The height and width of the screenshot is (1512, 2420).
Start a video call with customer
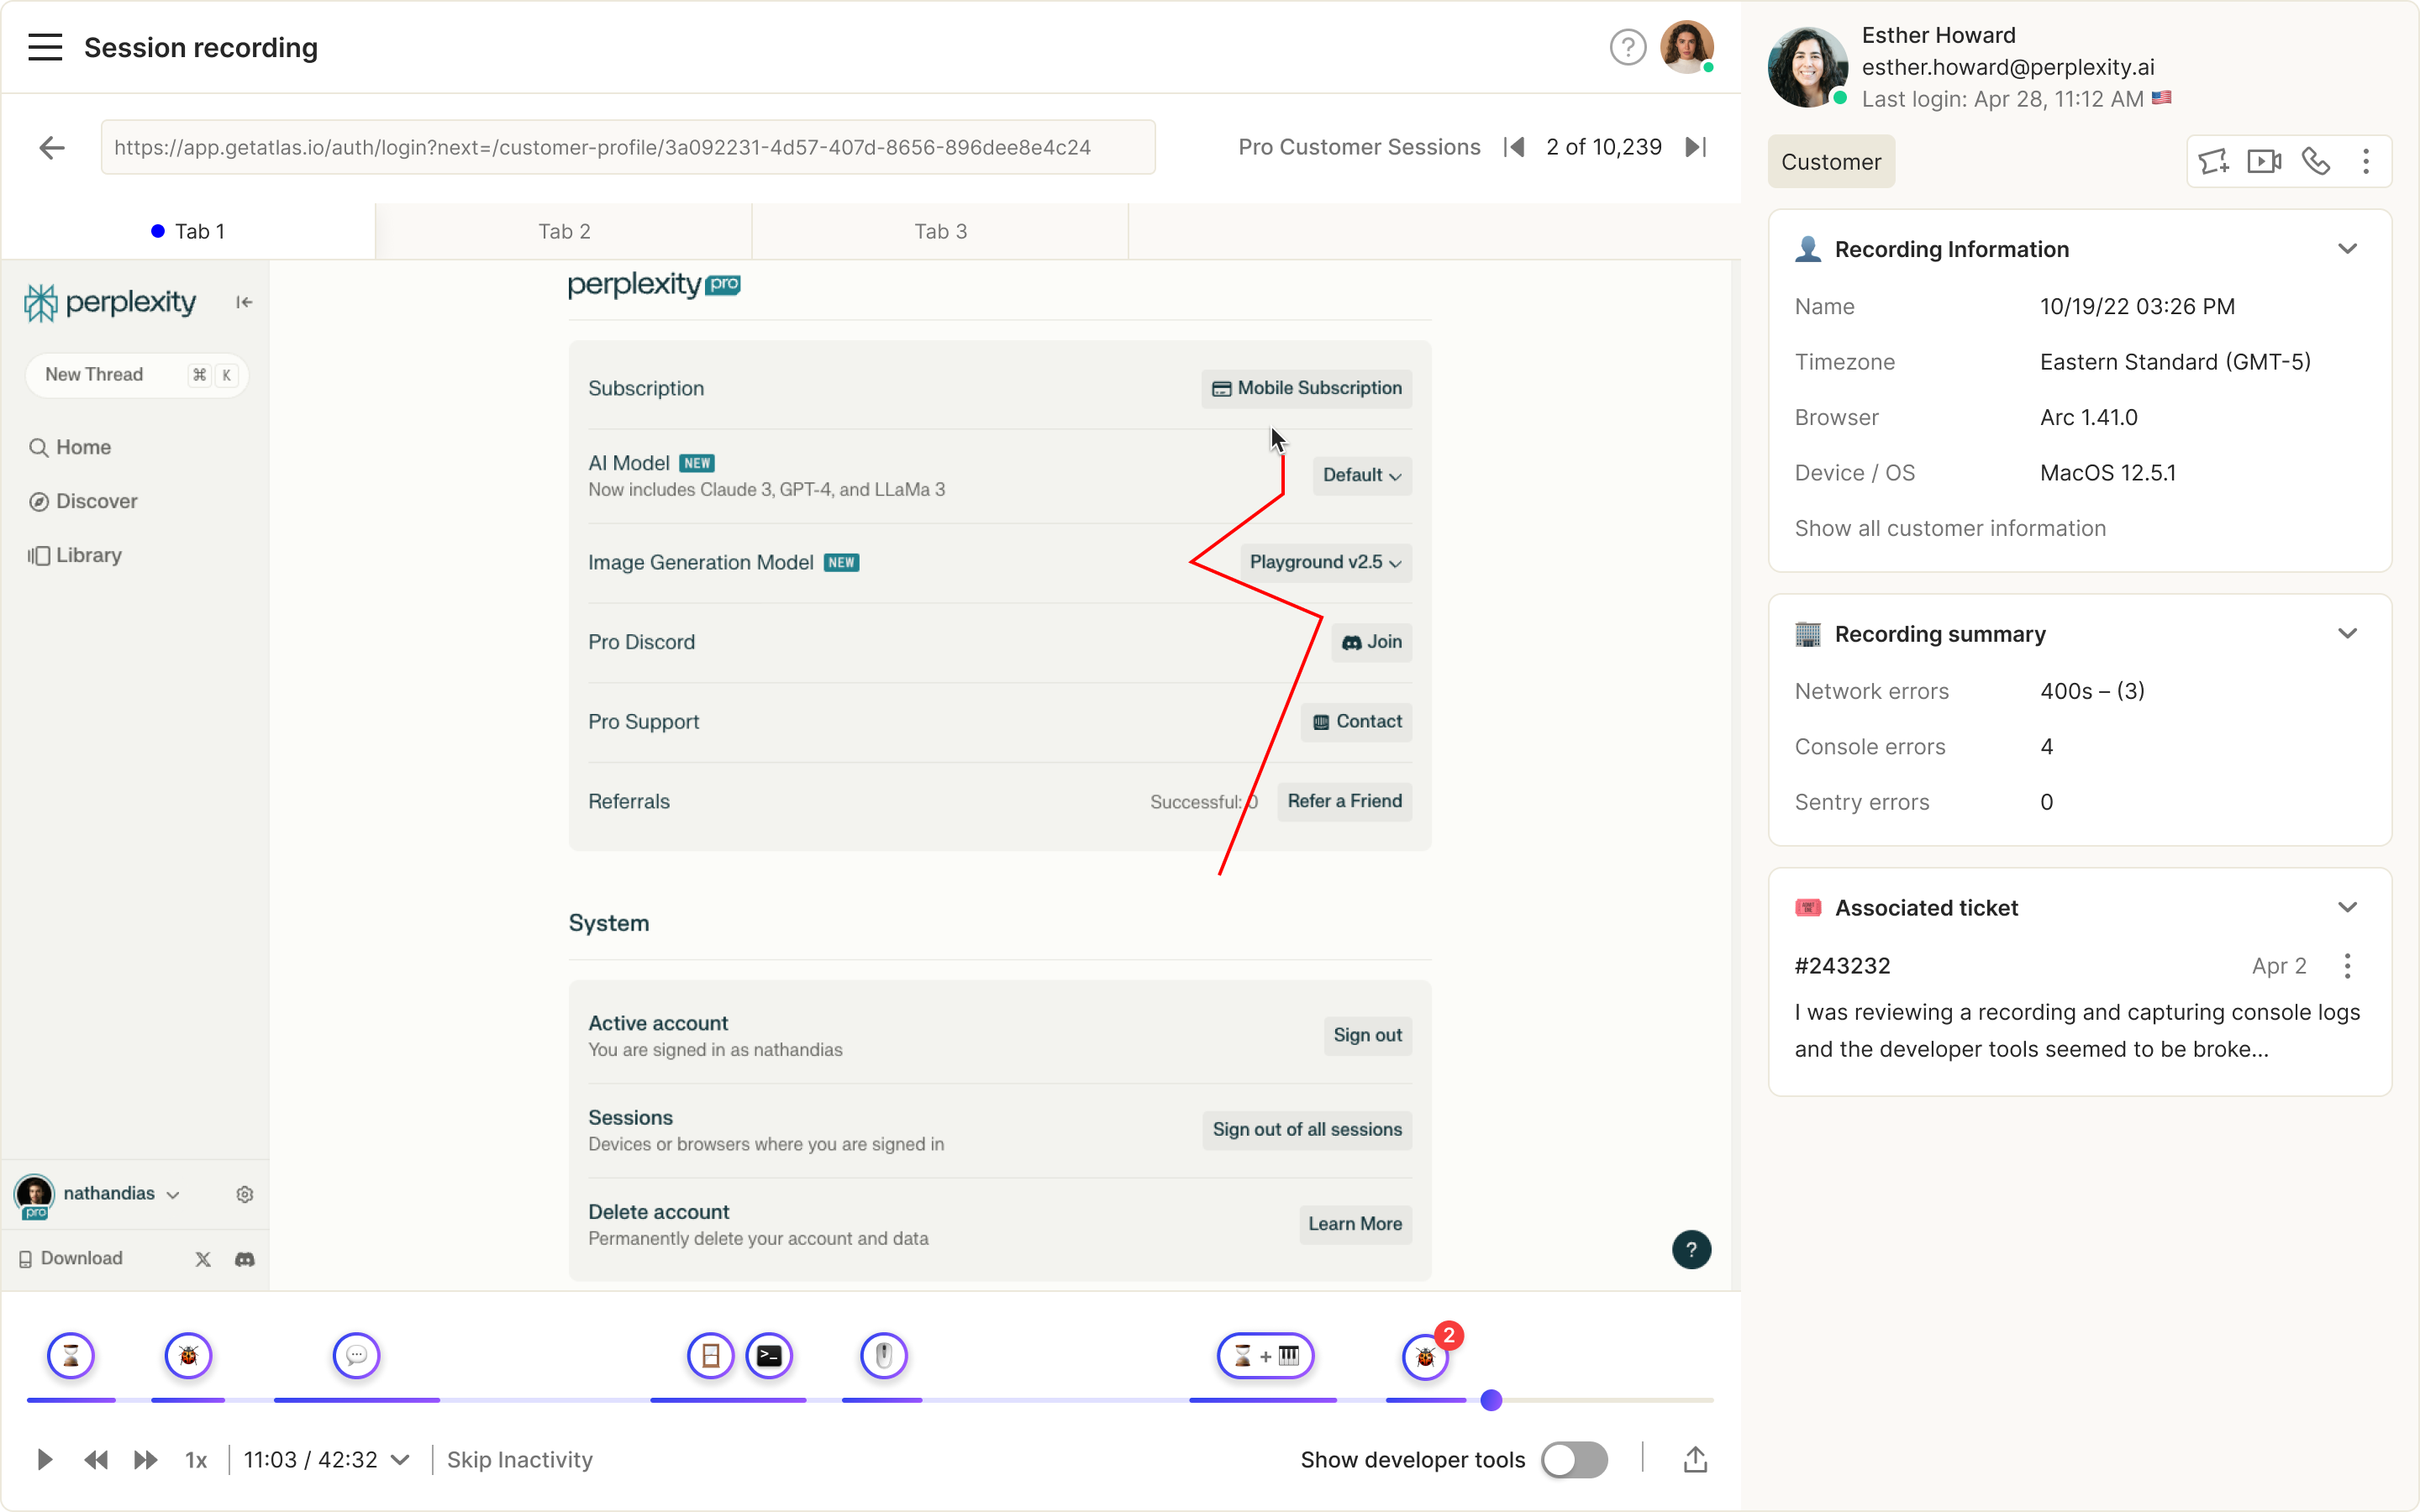point(2264,161)
